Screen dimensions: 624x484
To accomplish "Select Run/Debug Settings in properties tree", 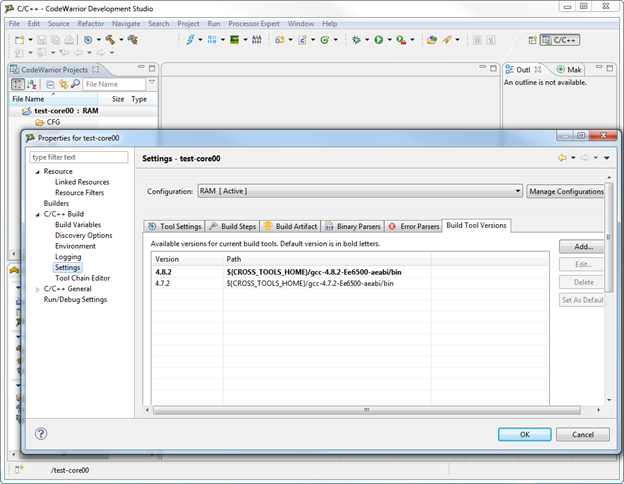I will [x=75, y=299].
